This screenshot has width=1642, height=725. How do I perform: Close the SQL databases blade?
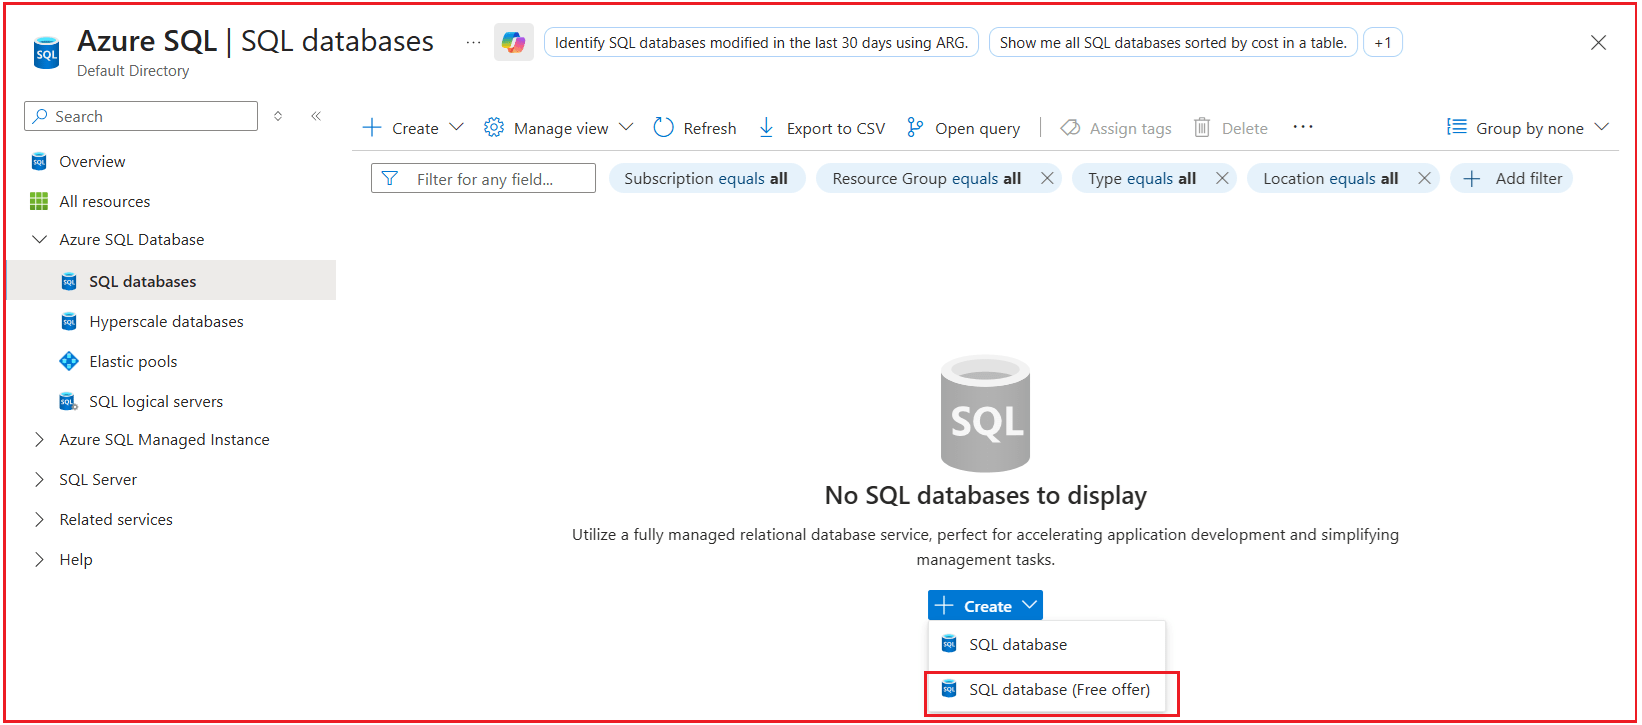1598,42
